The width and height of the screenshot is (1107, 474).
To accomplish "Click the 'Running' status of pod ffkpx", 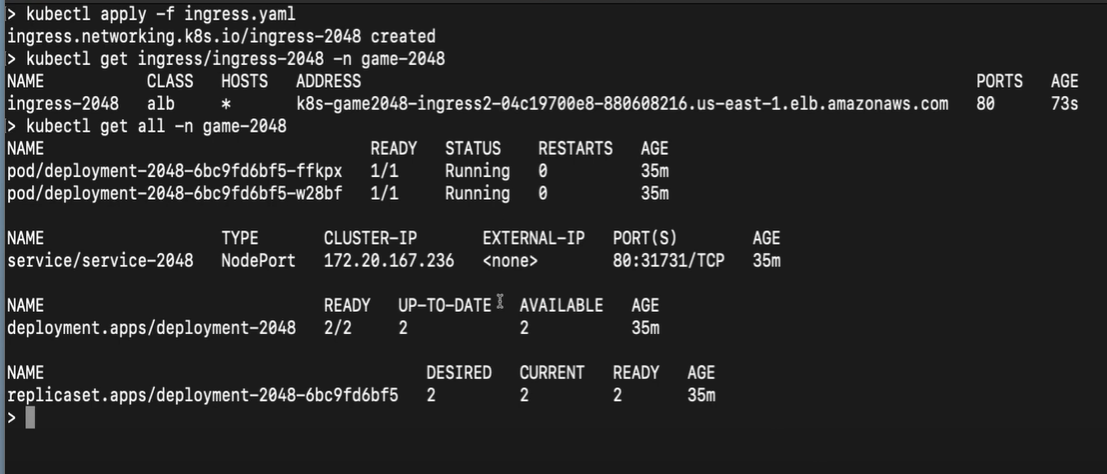I will coord(477,172).
